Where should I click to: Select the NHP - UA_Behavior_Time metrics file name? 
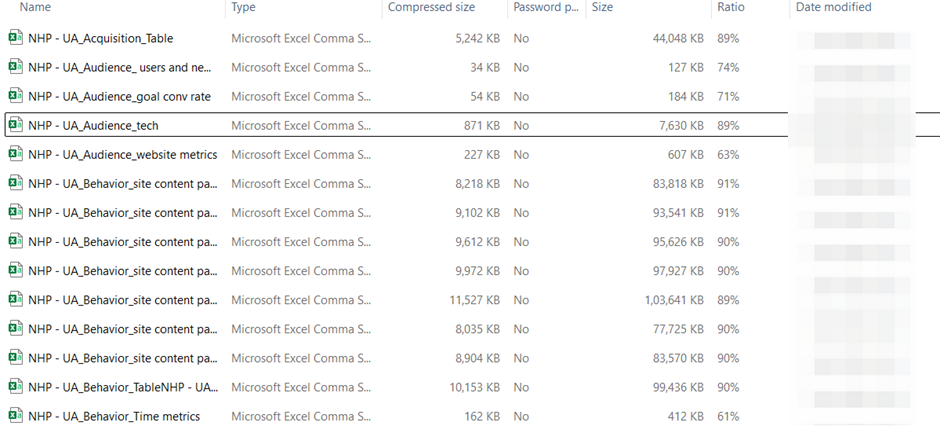click(x=114, y=417)
